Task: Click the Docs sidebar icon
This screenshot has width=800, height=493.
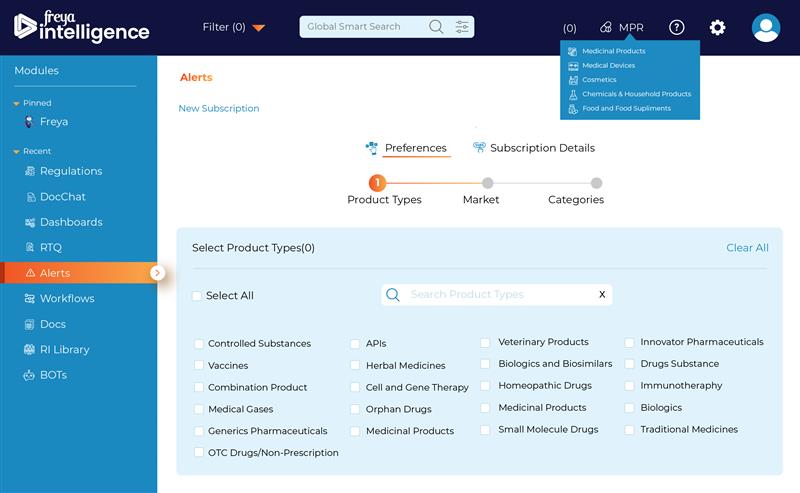Action: tap(30, 324)
